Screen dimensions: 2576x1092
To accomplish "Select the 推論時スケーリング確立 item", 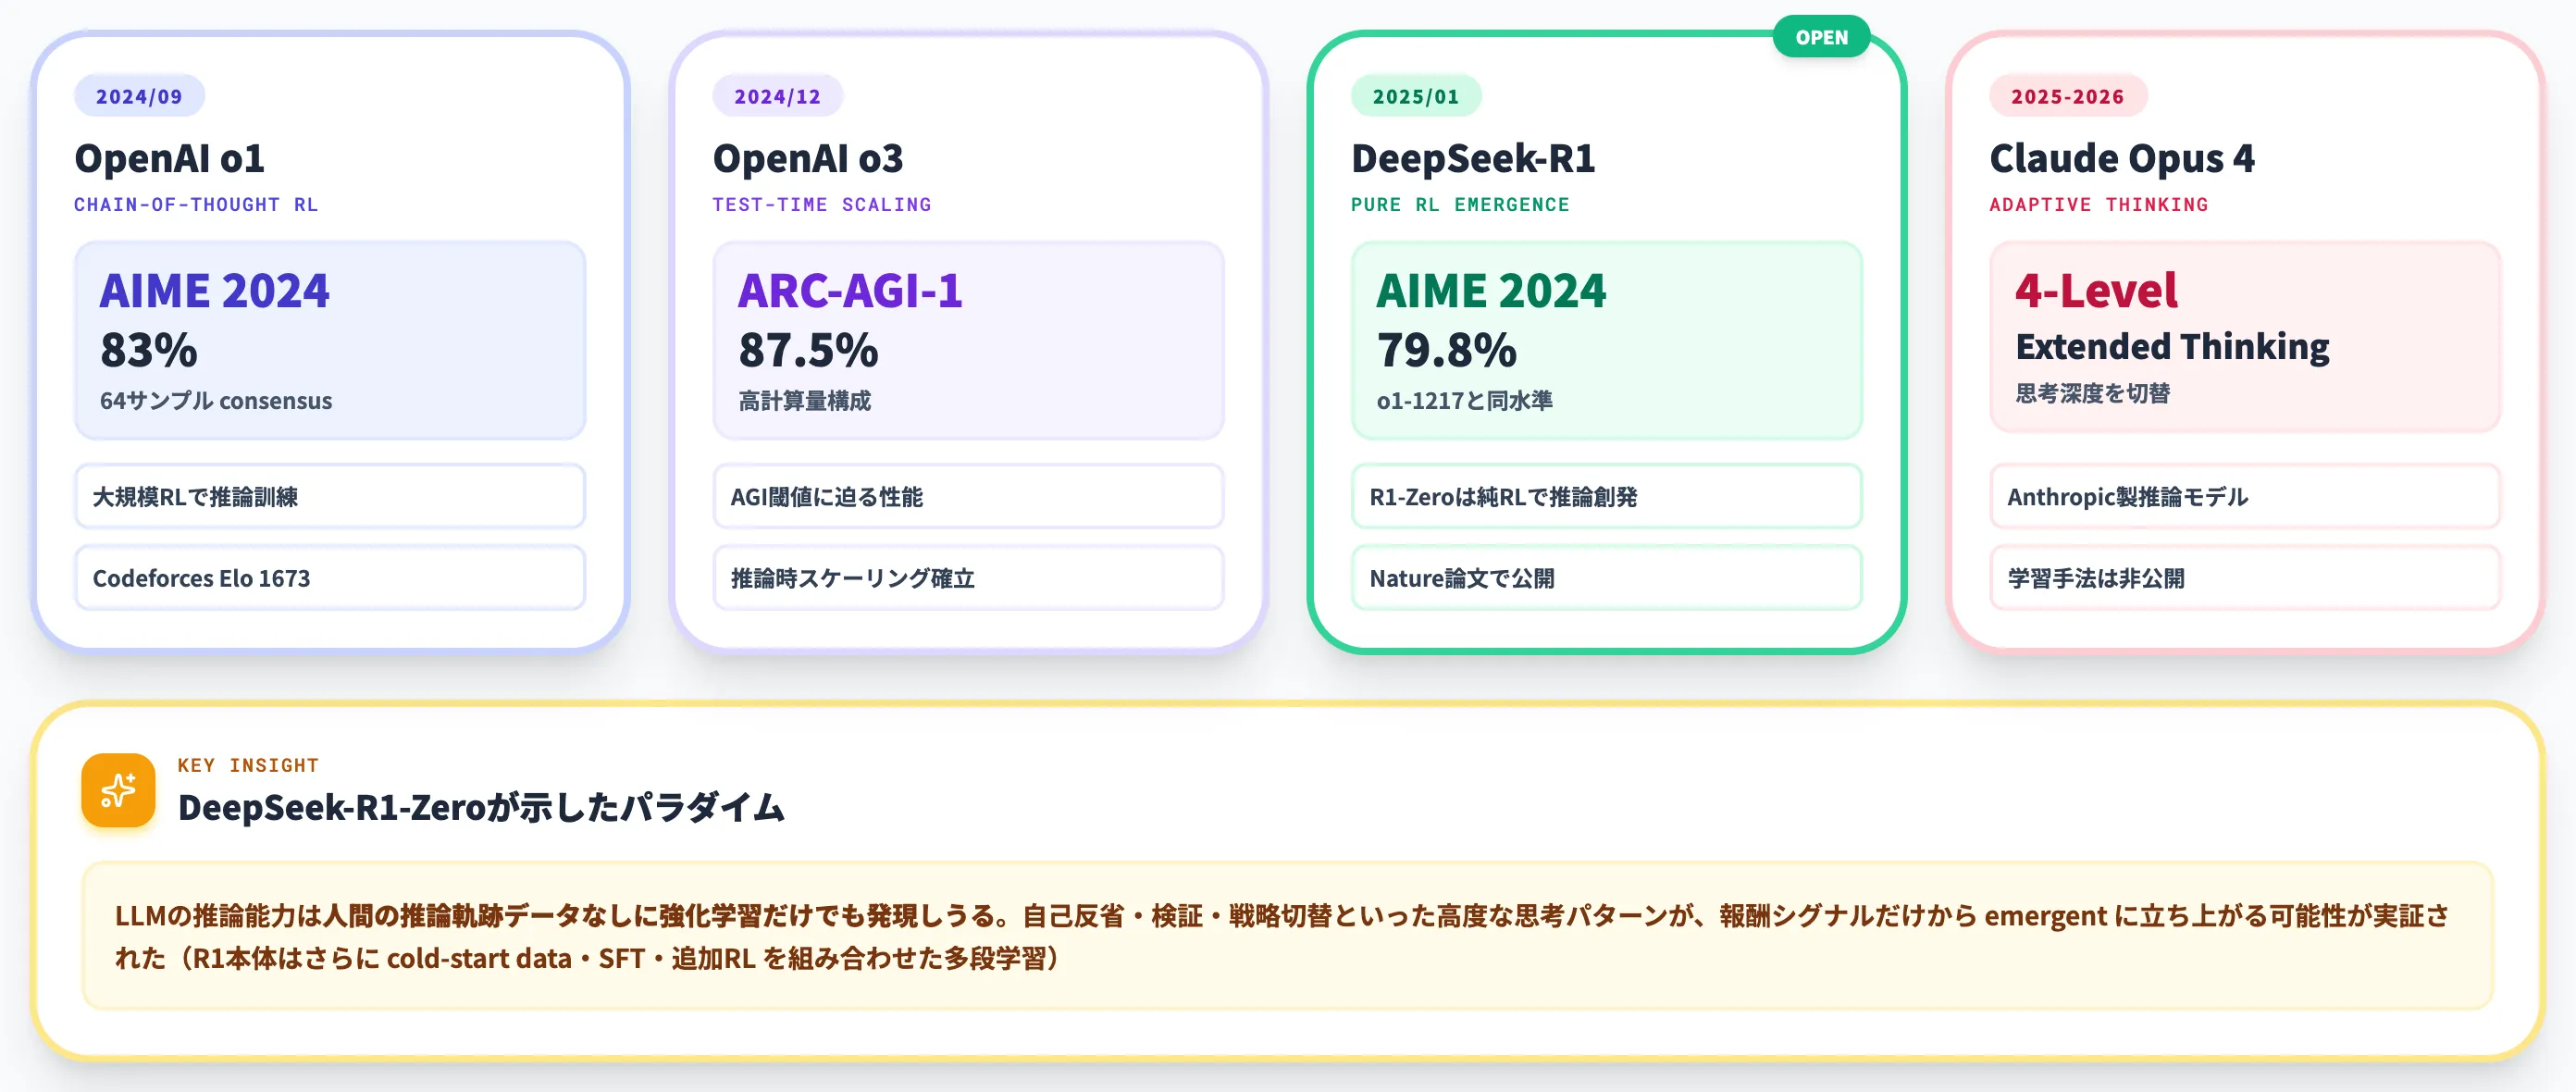I will 968,578.
